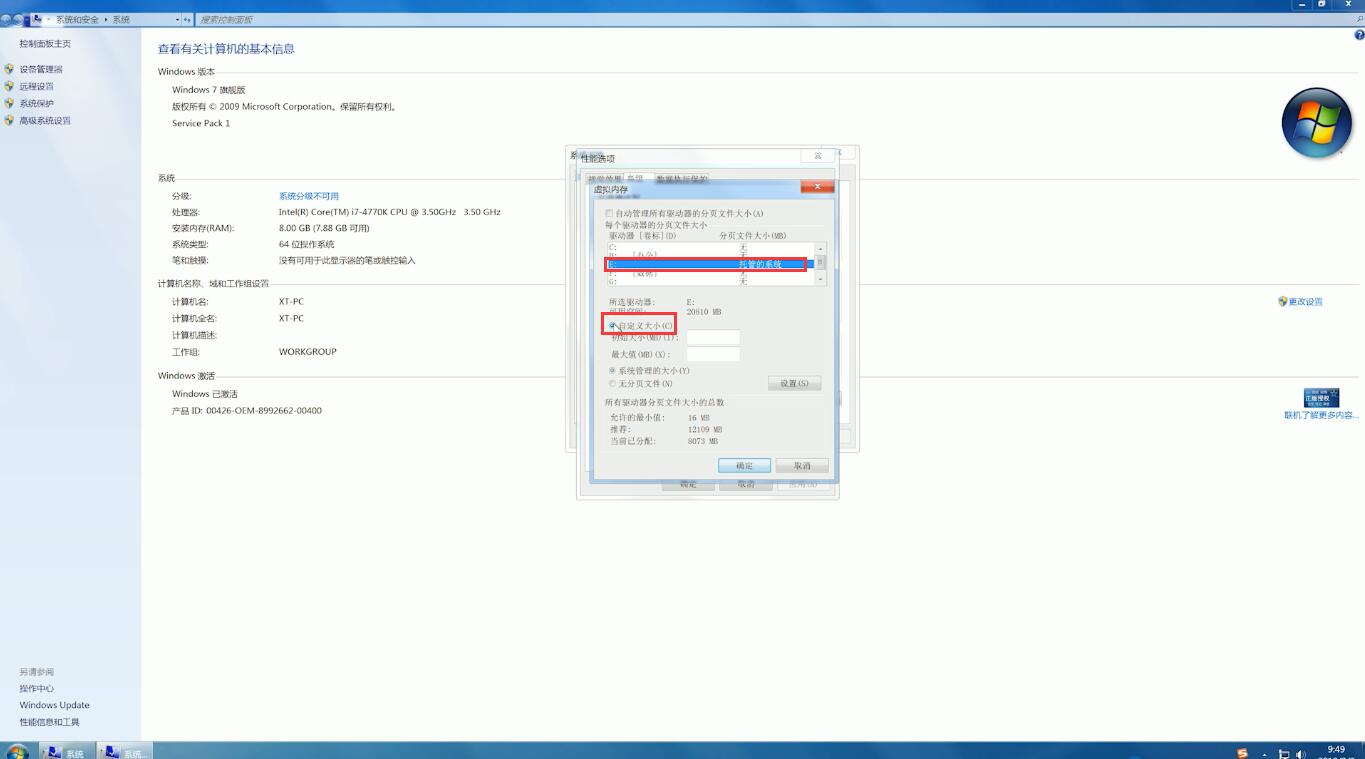Viewport: 1365px width, 759px height.
Task: Close the 虚拟内存 dialog with the red X
Action: point(817,186)
